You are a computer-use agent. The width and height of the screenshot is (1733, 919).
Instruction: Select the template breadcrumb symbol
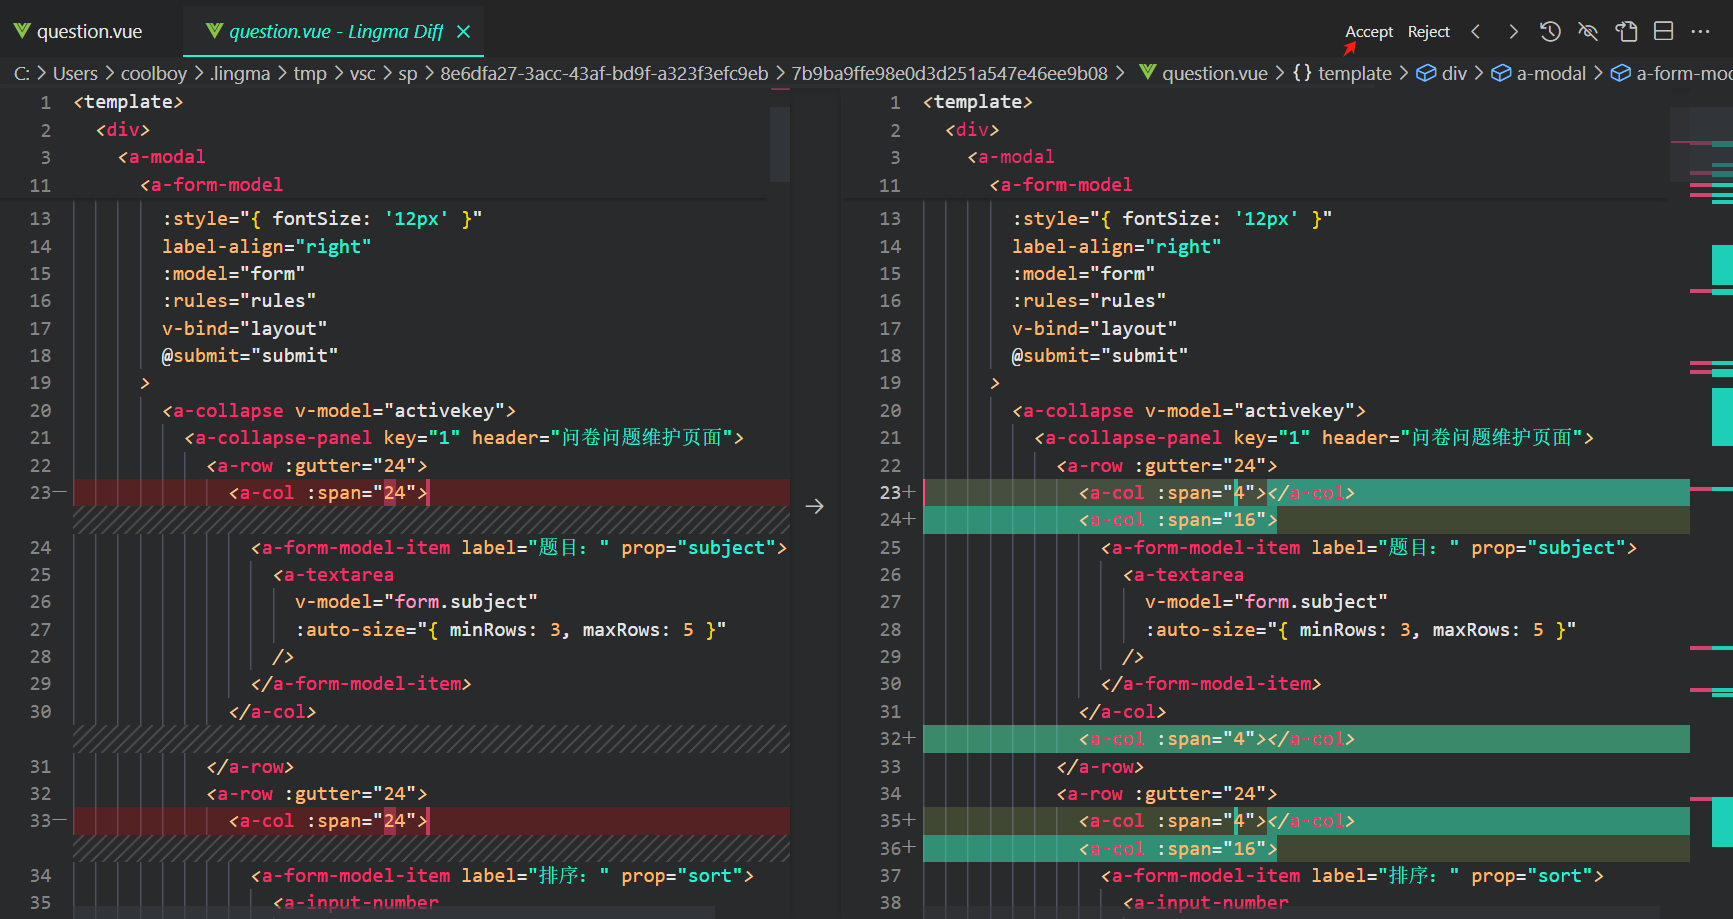[1355, 73]
